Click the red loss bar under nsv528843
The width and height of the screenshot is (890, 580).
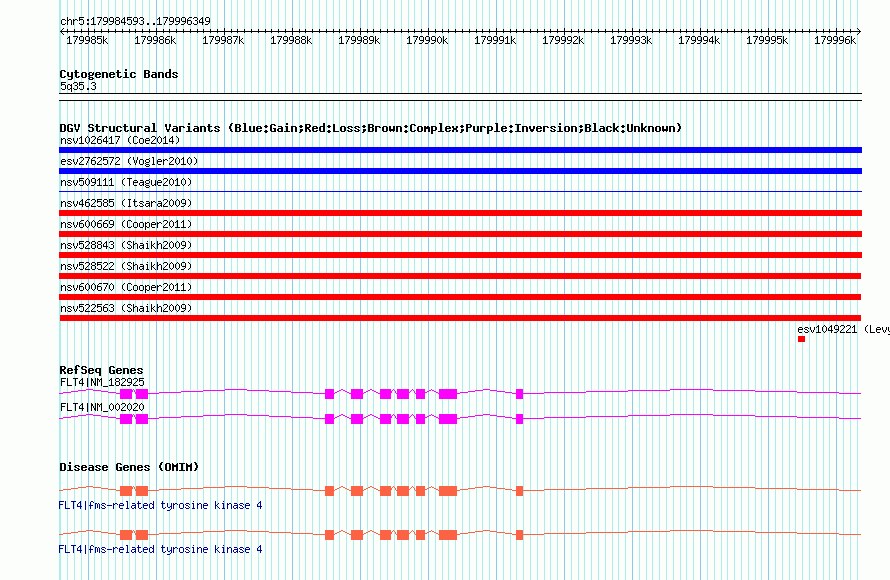460,255
